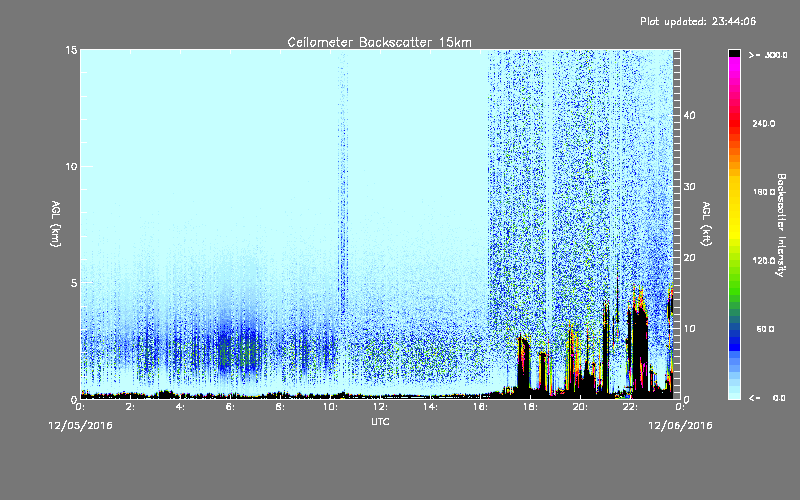Click the 'Ceilometer Backscatter 15km' plot title
The image size is (800, 500).
379,42
